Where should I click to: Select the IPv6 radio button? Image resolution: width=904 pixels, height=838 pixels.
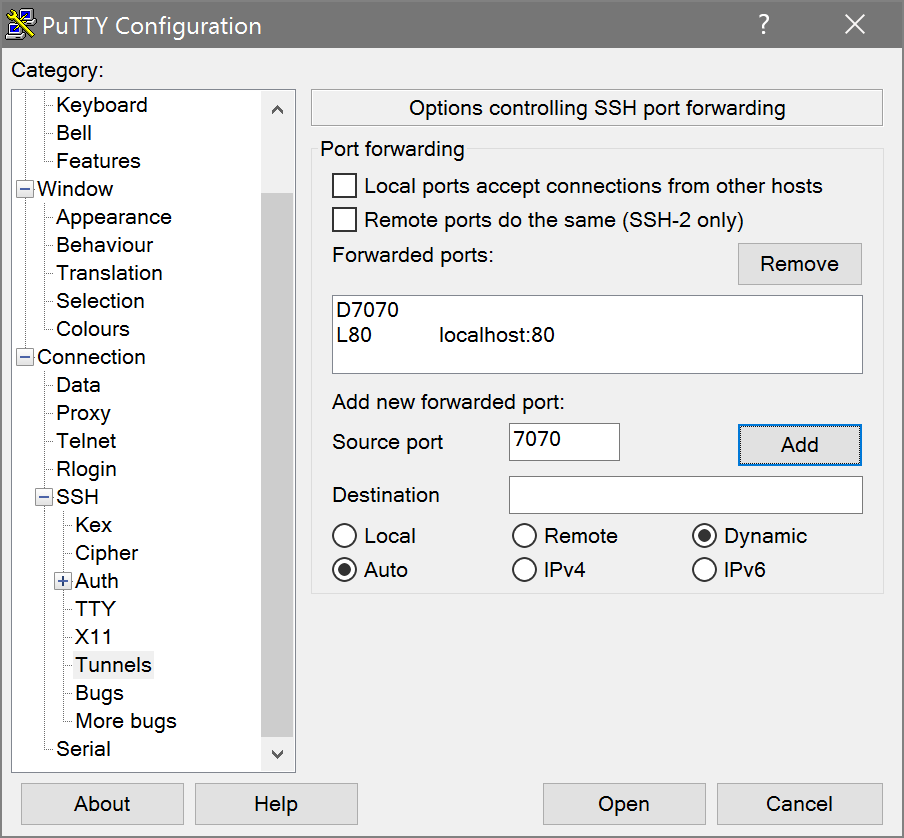[704, 570]
